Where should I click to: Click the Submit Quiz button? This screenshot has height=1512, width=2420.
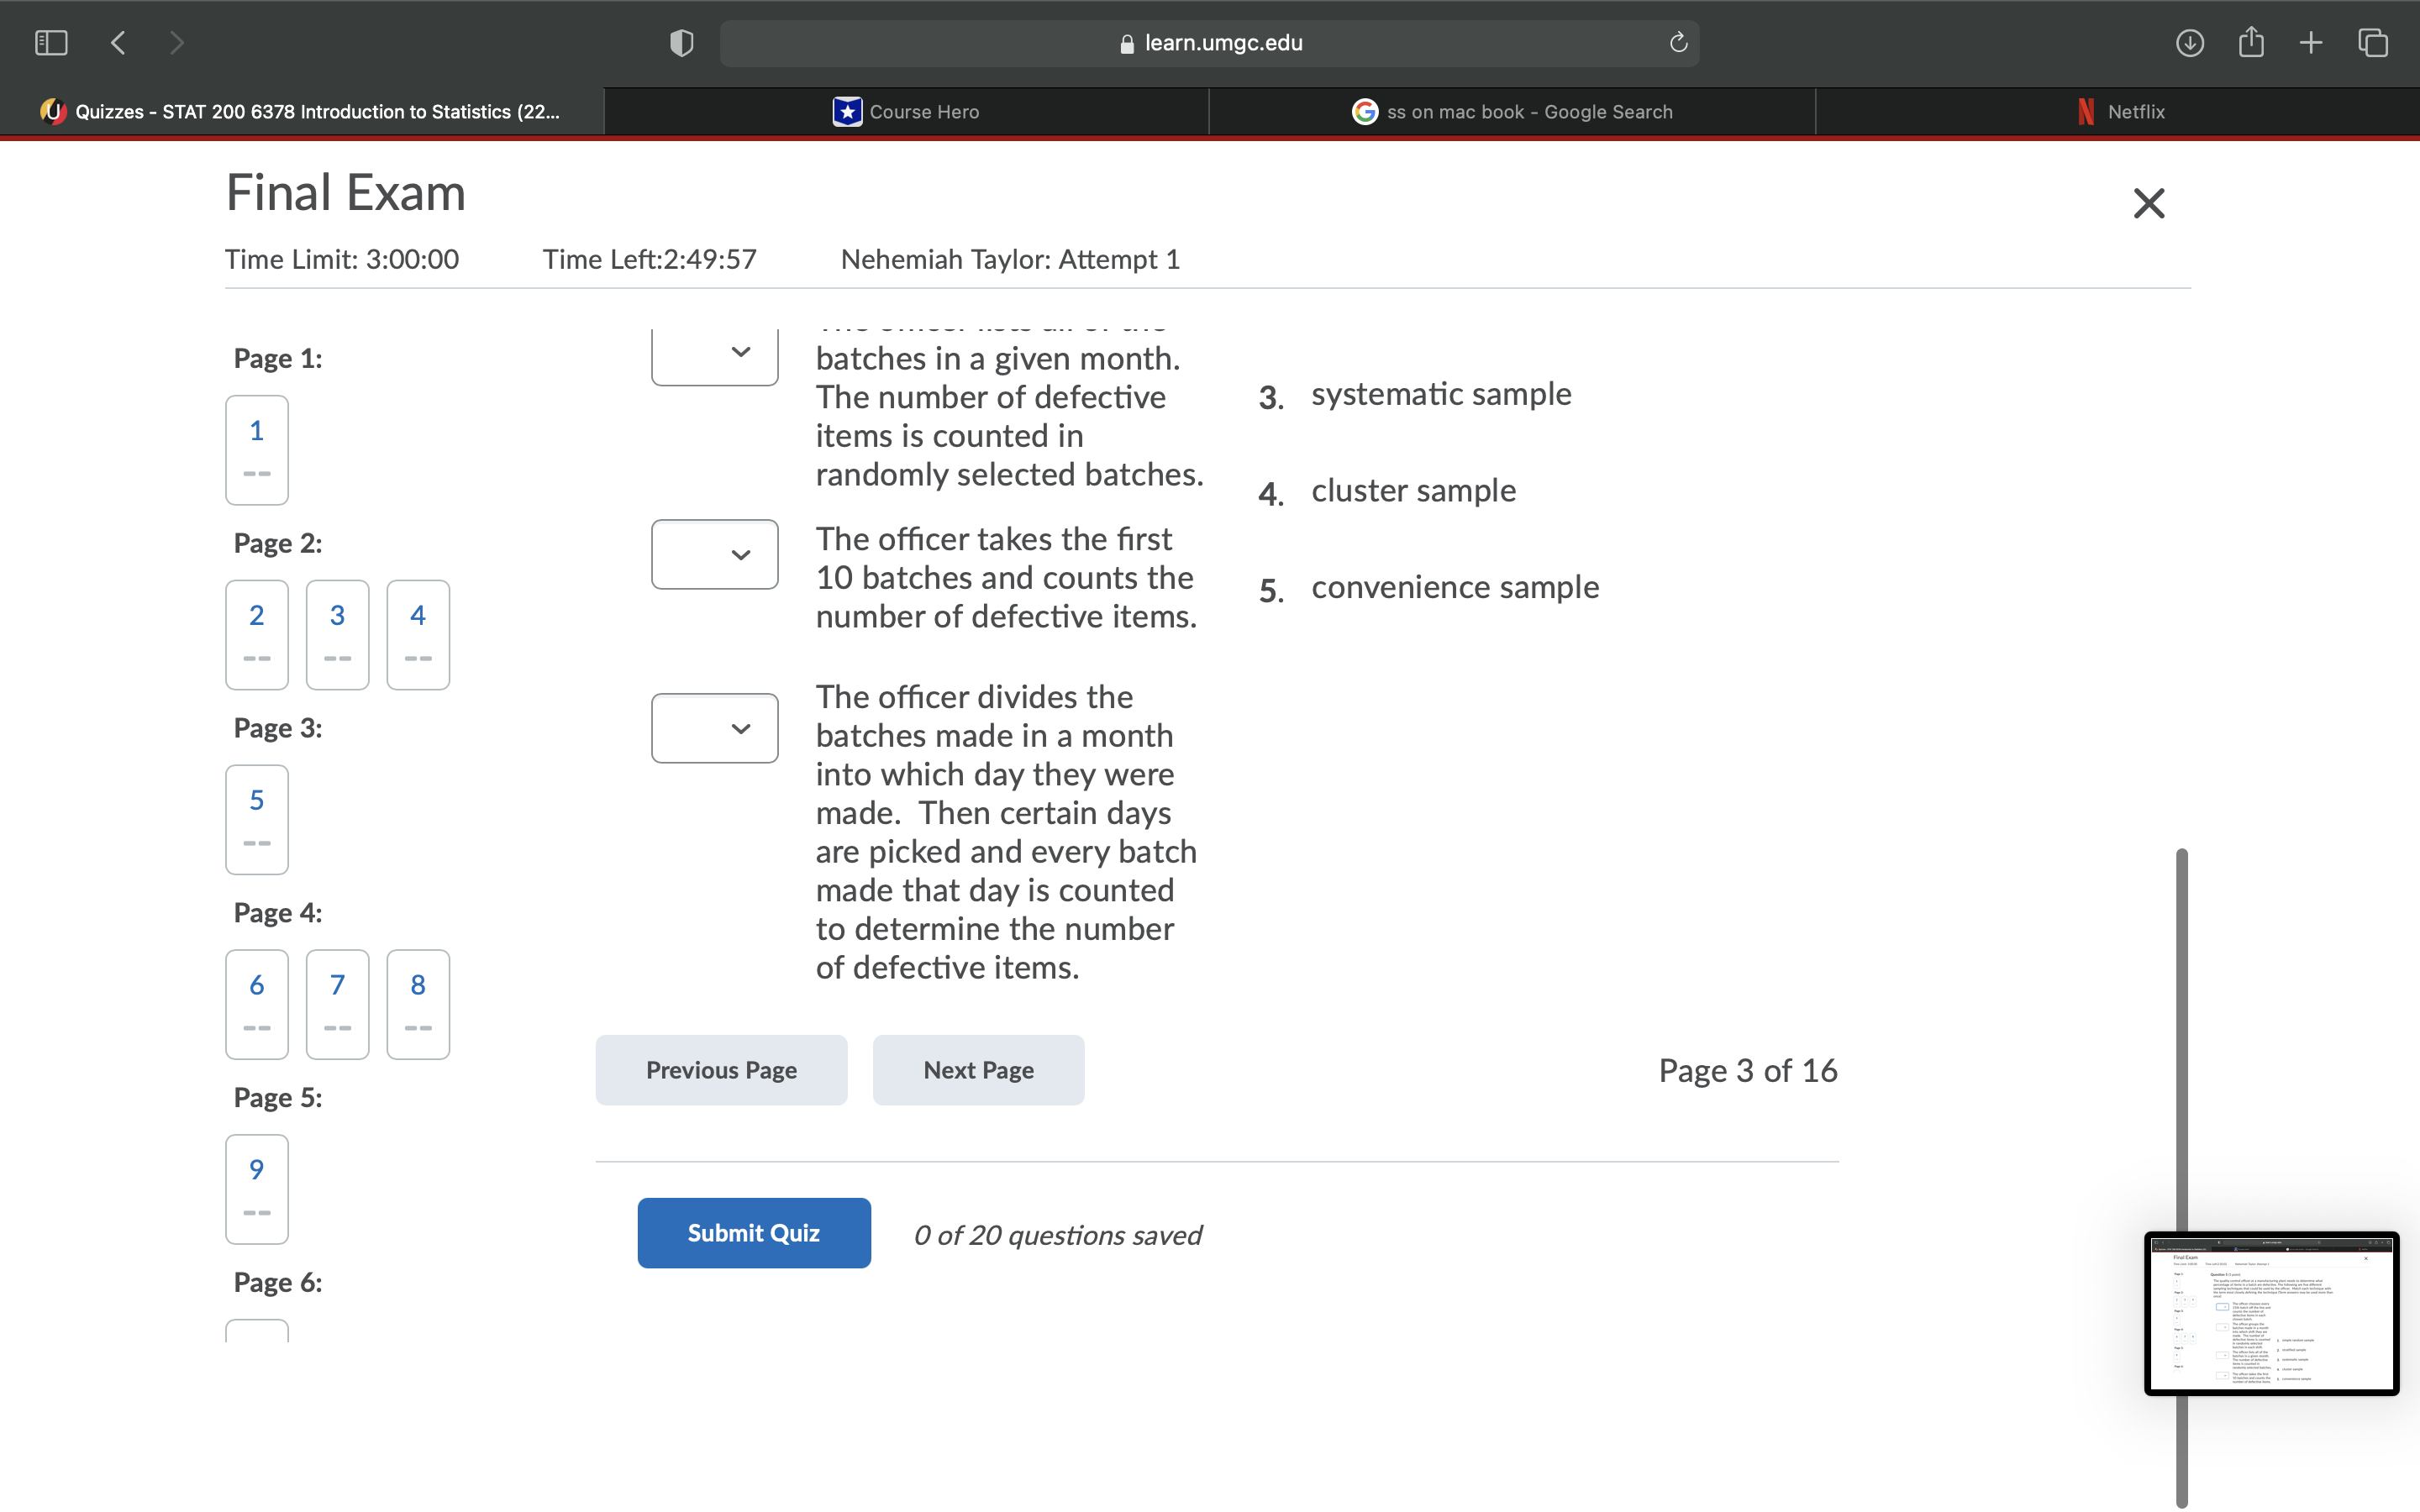[x=753, y=1233]
